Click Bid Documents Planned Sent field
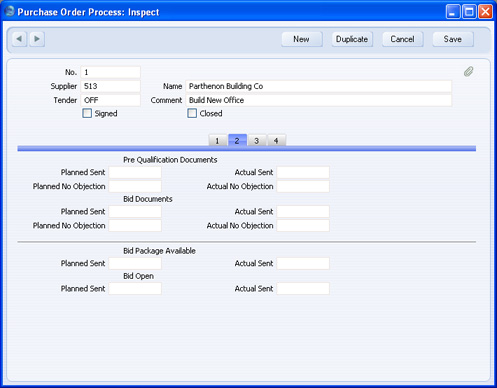The width and height of the screenshot is (497, 388). coord(135,212)
